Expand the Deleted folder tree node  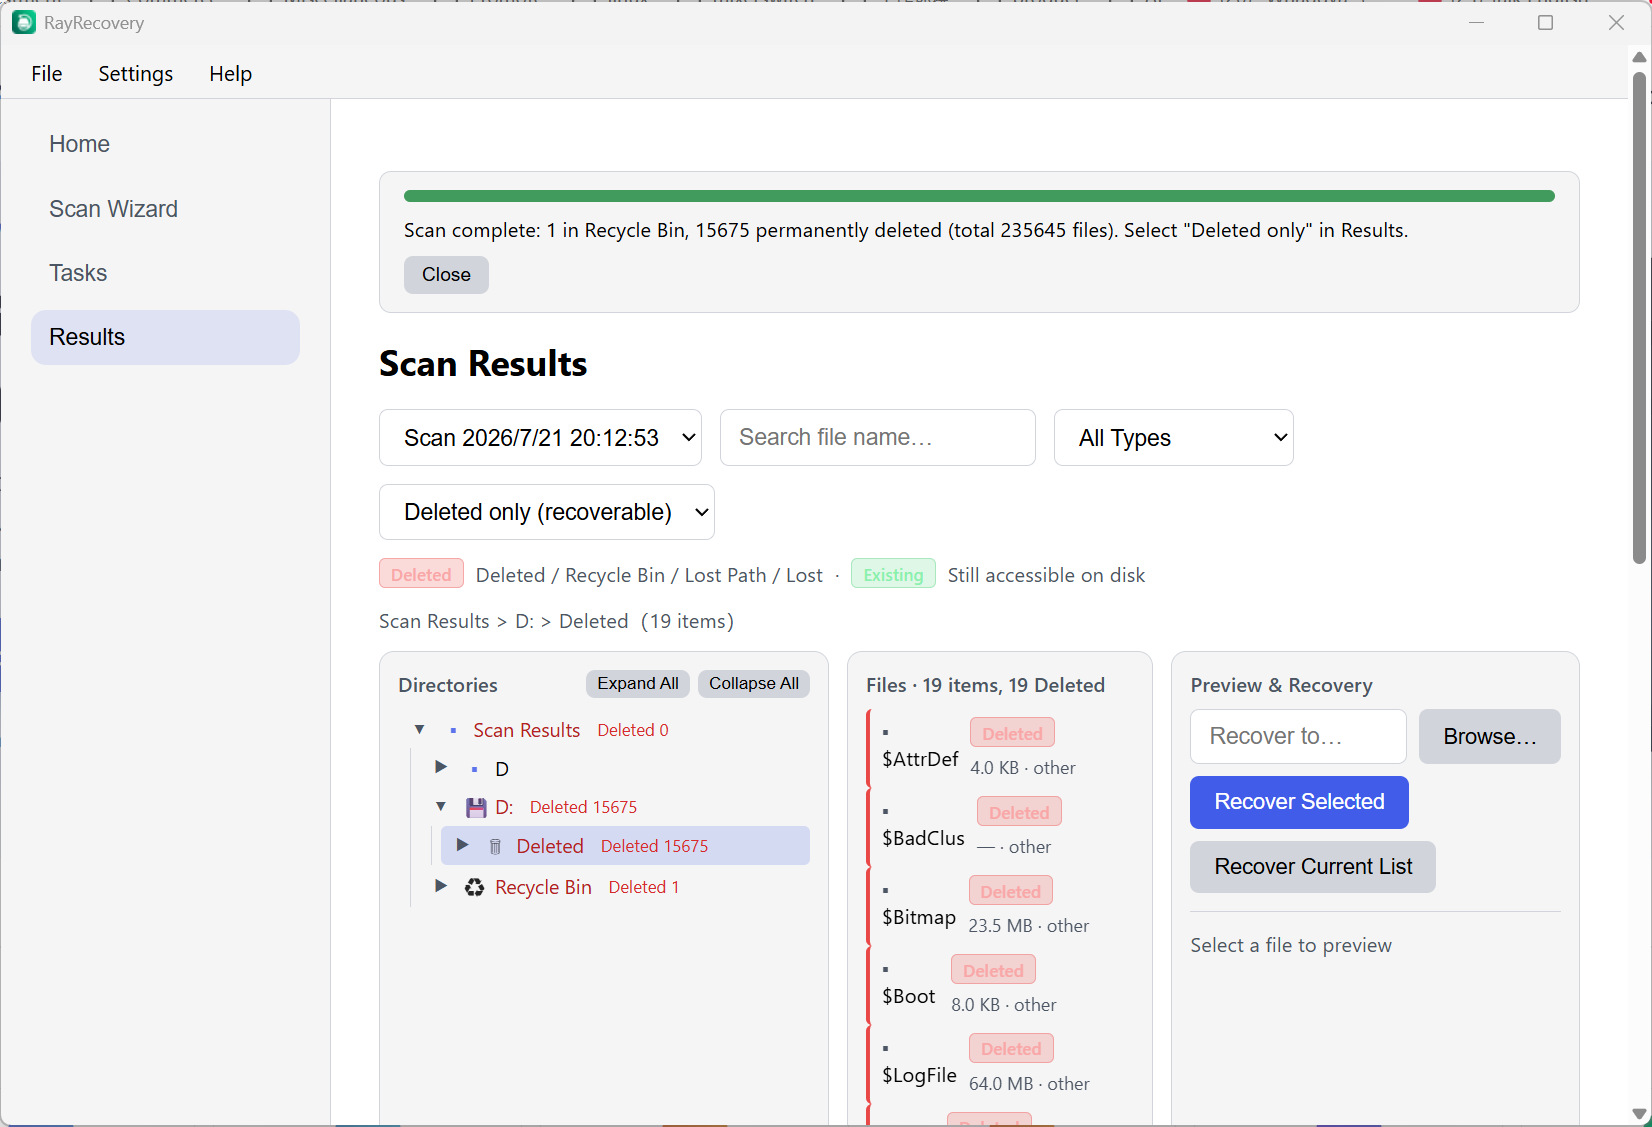(x=462, y=845)
